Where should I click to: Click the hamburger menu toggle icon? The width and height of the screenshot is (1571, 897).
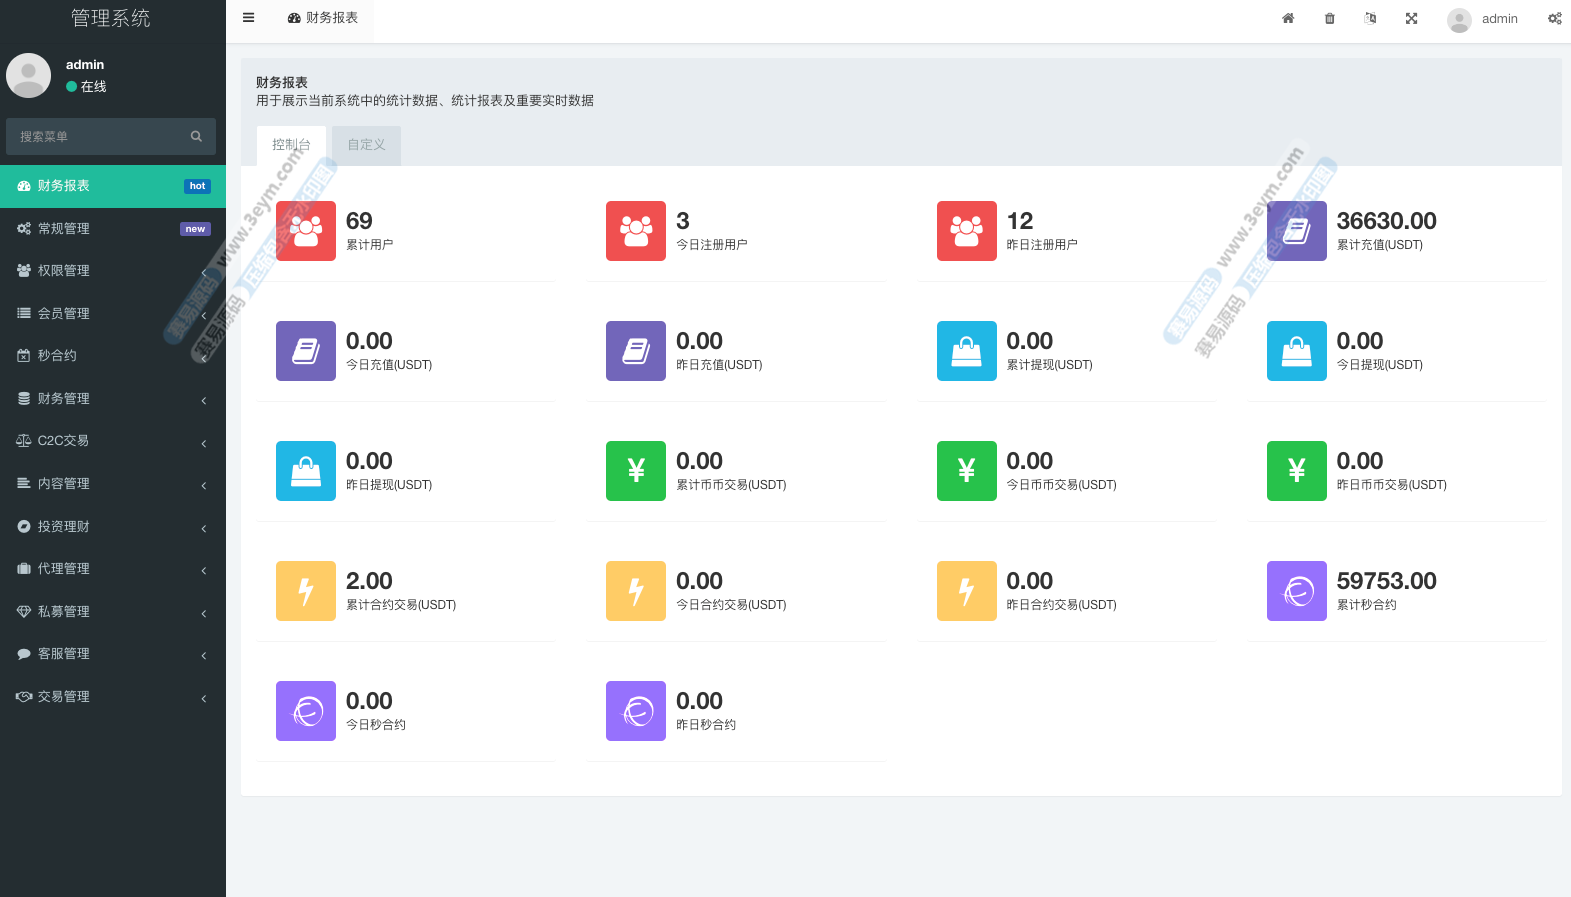[248, 18]
